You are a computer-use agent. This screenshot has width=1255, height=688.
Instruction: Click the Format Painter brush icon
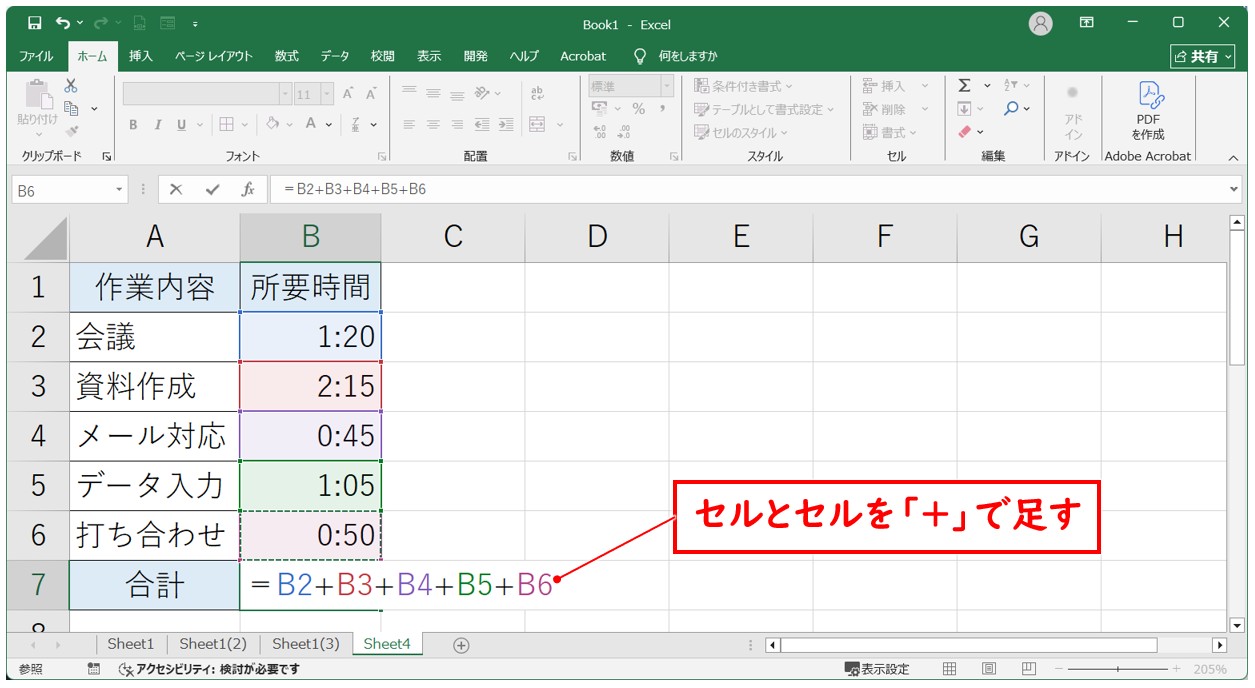(x=71, y=130)
